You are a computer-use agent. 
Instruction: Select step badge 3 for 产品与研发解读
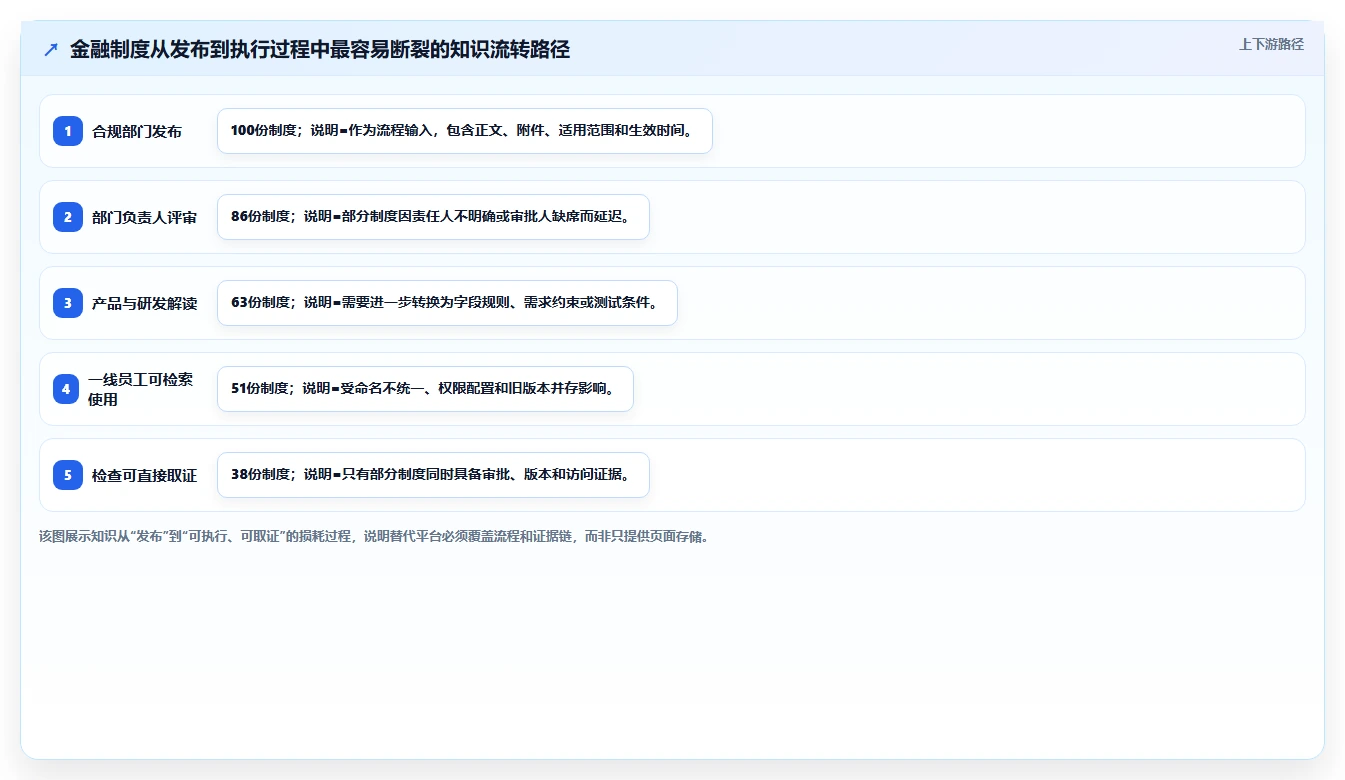click(x=68, y=303)
